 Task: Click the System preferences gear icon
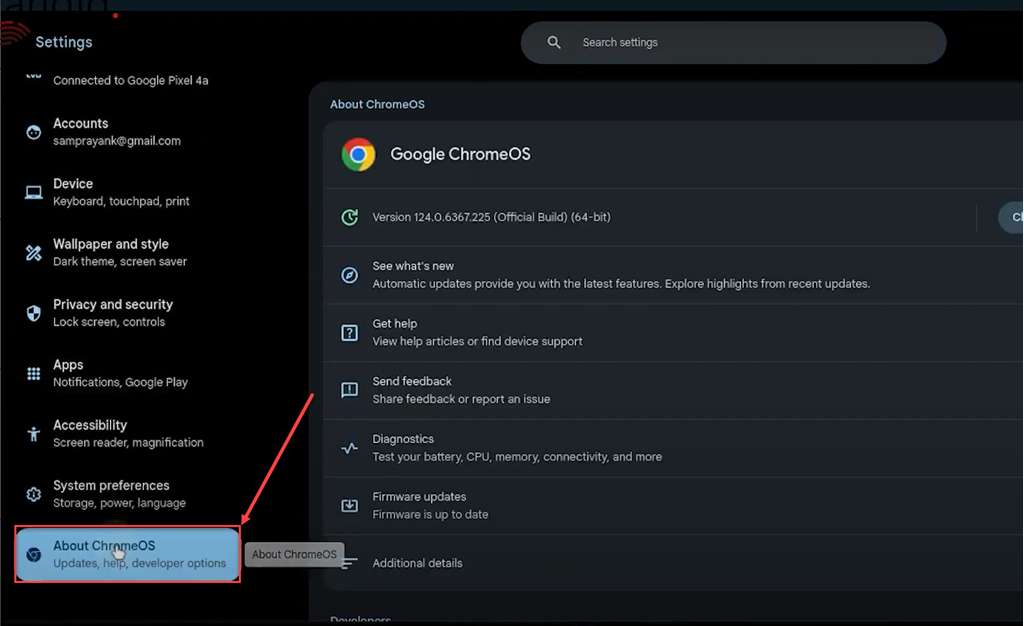point(33,494)
